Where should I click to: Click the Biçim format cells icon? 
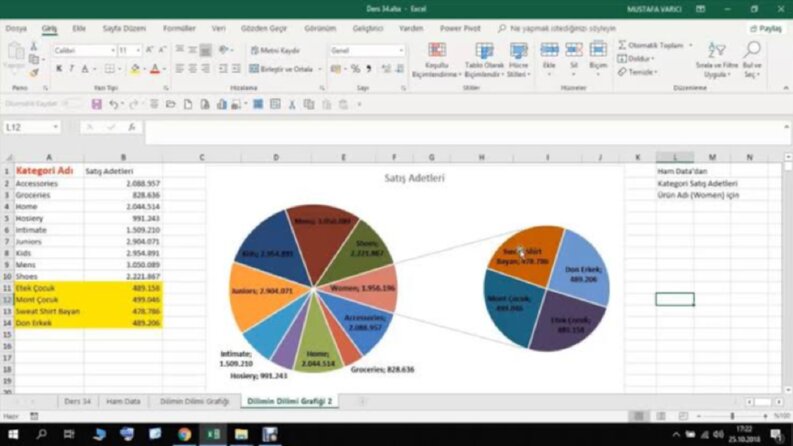(x=598, y=50)
